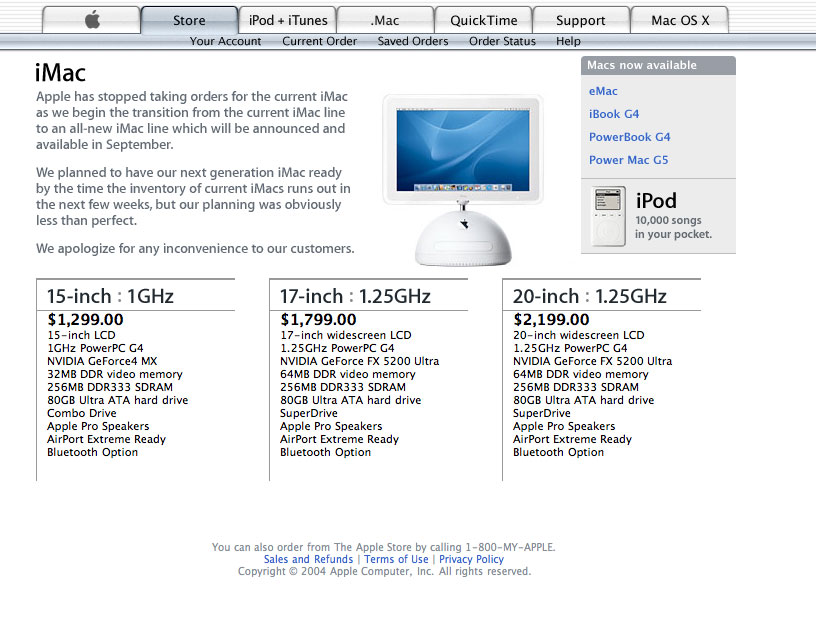Click the Copyright 2004 Apple Computer line
The image size is (816, 625).
click(385, 571)
